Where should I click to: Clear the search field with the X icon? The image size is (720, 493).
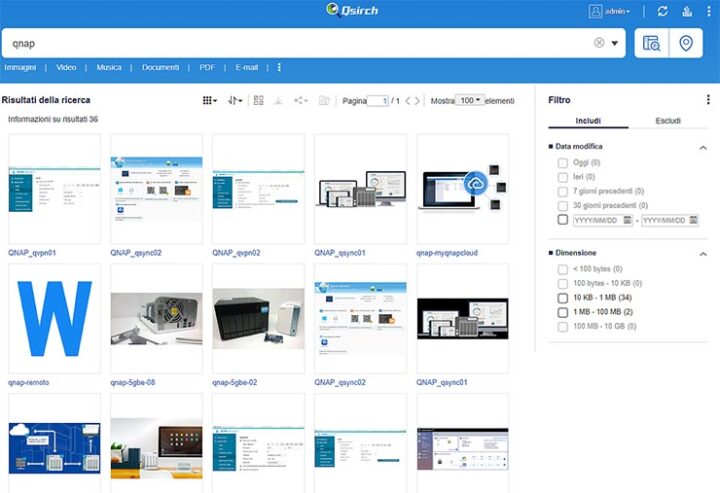click(599, 43)
